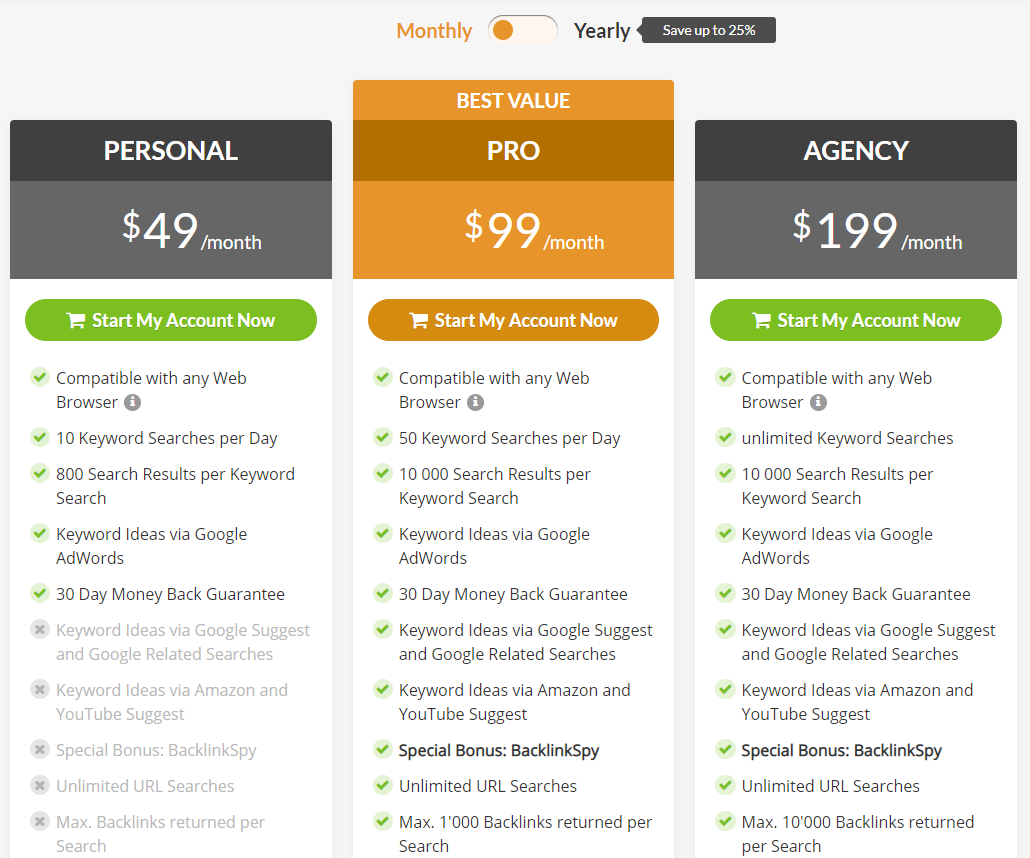Select the Monthly billing label
The width and height of the screenshot is (1030, 858).
pos(434,31)
